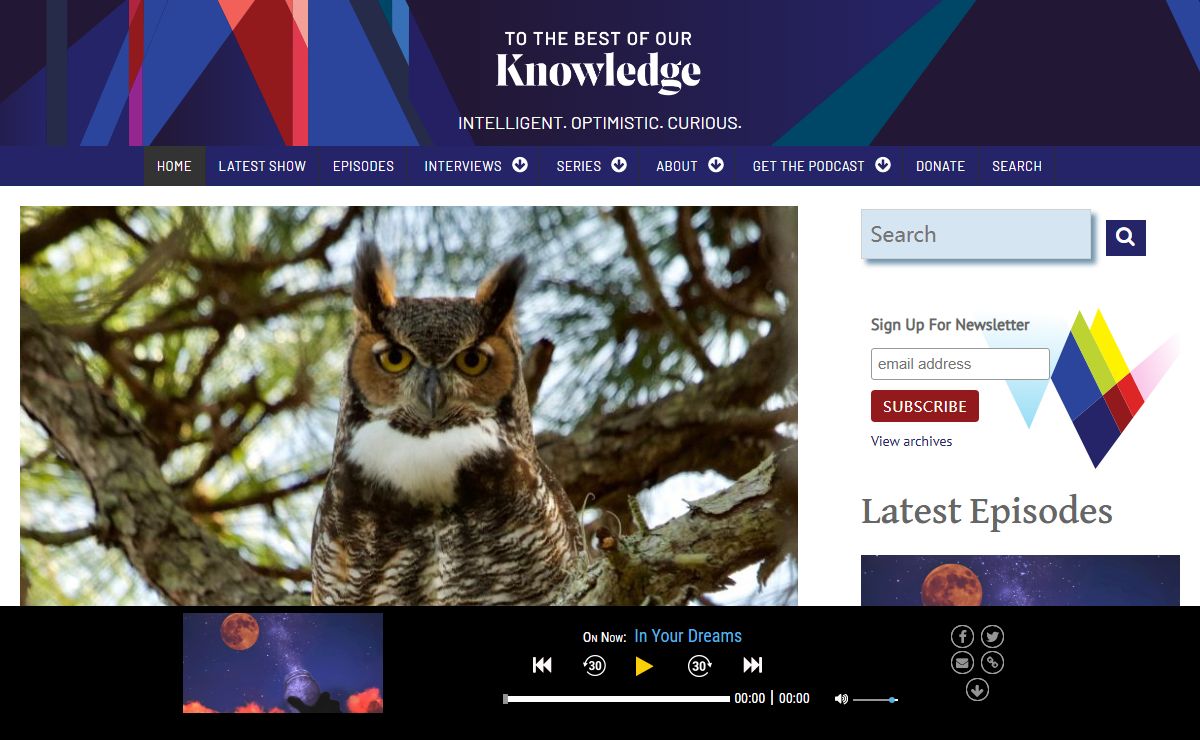Open Episodes nav item
The width and height of the screenshot is (1200, 740).
tap(363, 166)
